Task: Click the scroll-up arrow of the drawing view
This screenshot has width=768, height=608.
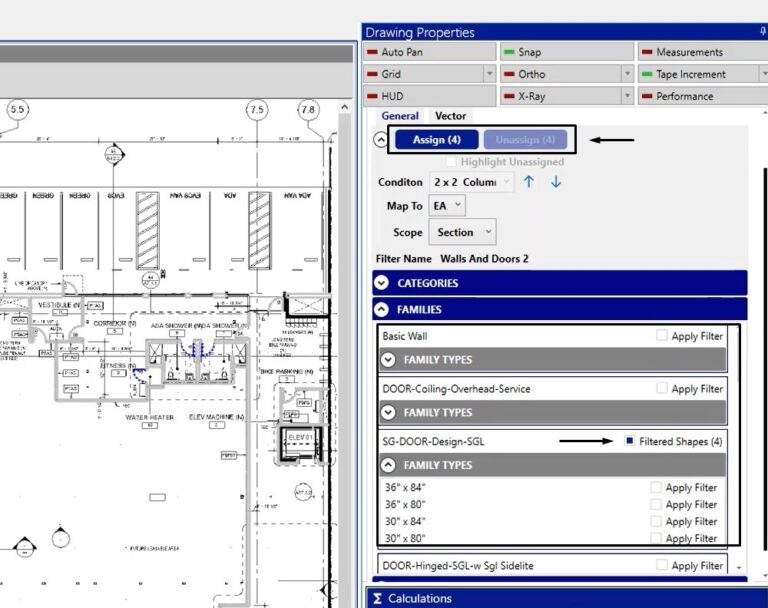Action: (345, 107)
